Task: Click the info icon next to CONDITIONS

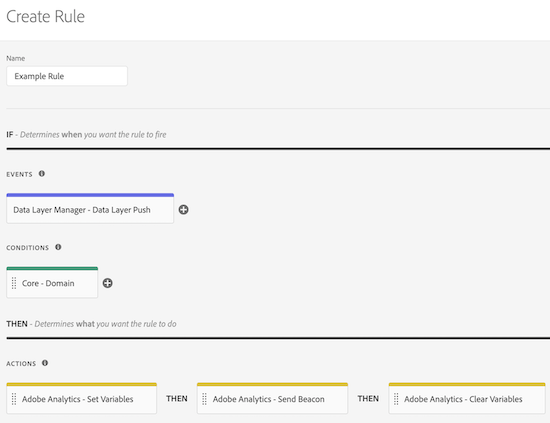Action: coord(58,247)
